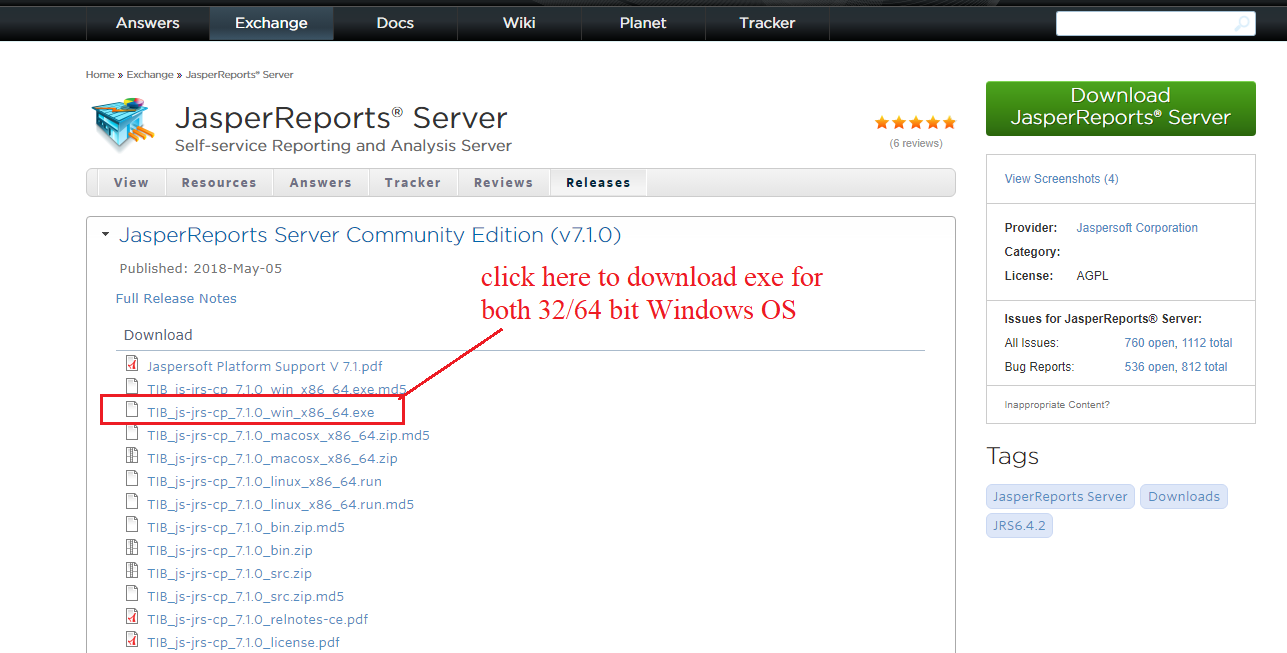Click the Inappropriate Content? link
Viewport: 1287px width, 653px height.
point(1057,405)
